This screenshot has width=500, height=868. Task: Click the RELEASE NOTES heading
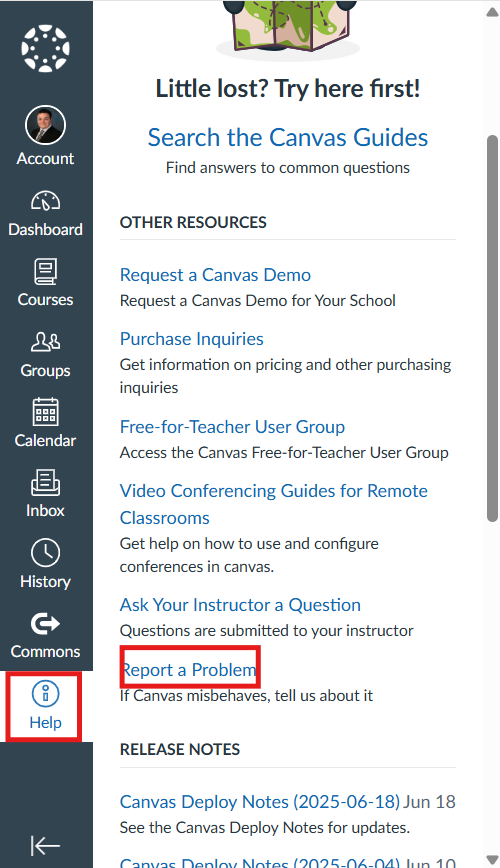coord(180,749)
